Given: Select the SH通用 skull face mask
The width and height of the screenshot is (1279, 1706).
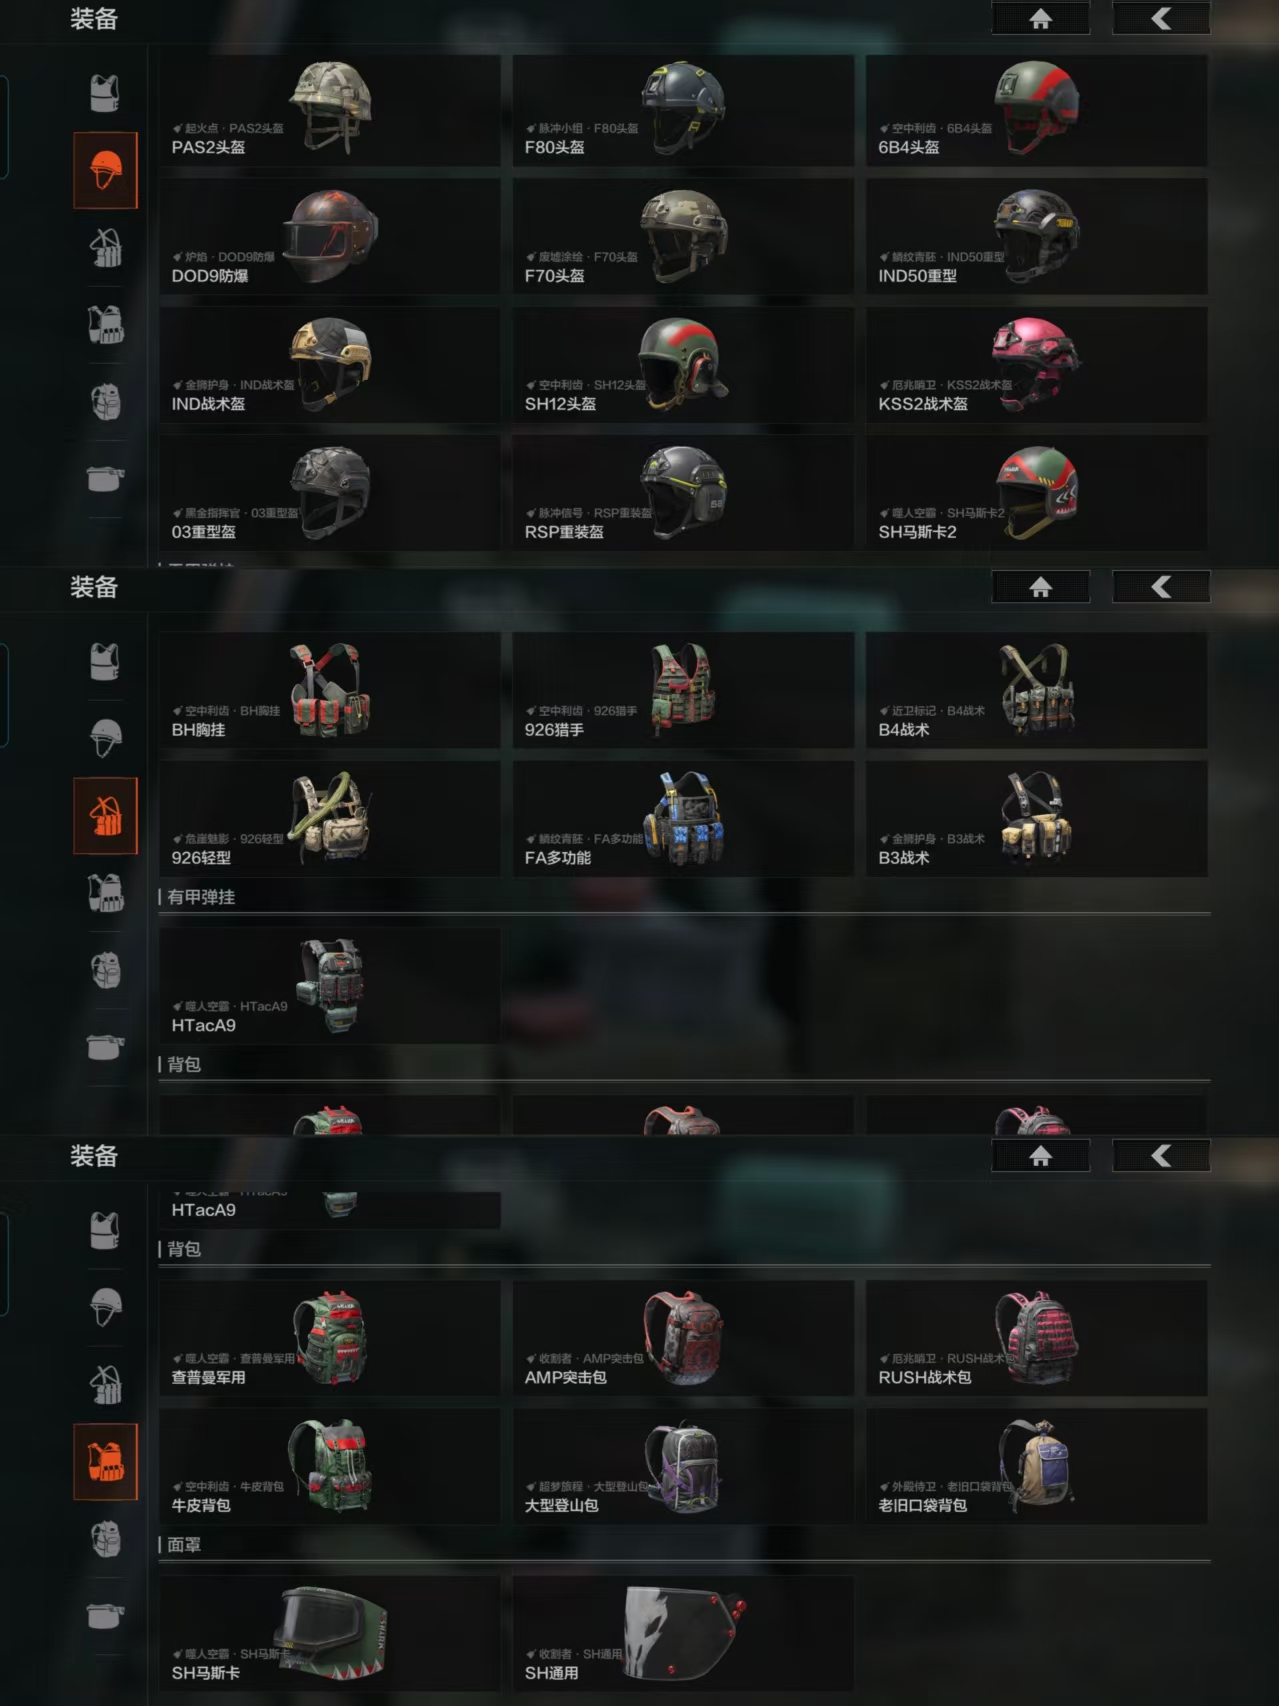Looking at the screenshot, I should (x=683, y=1634).
